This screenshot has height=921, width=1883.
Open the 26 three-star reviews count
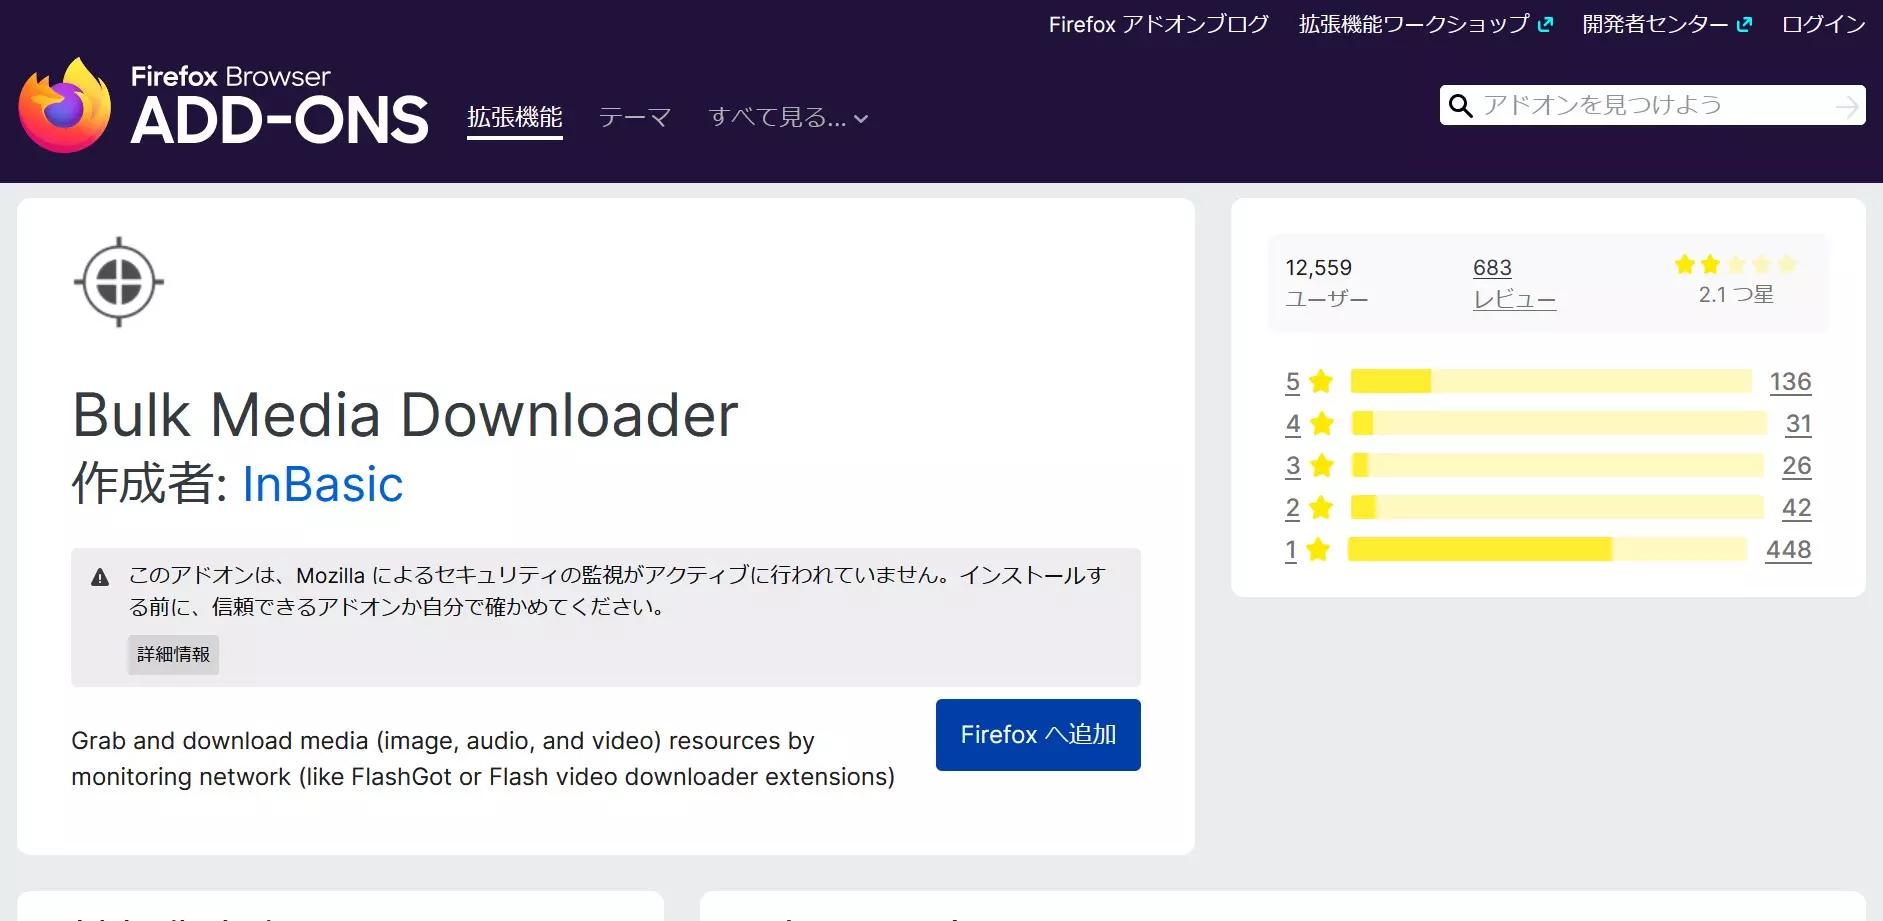tap(1796, 465)
